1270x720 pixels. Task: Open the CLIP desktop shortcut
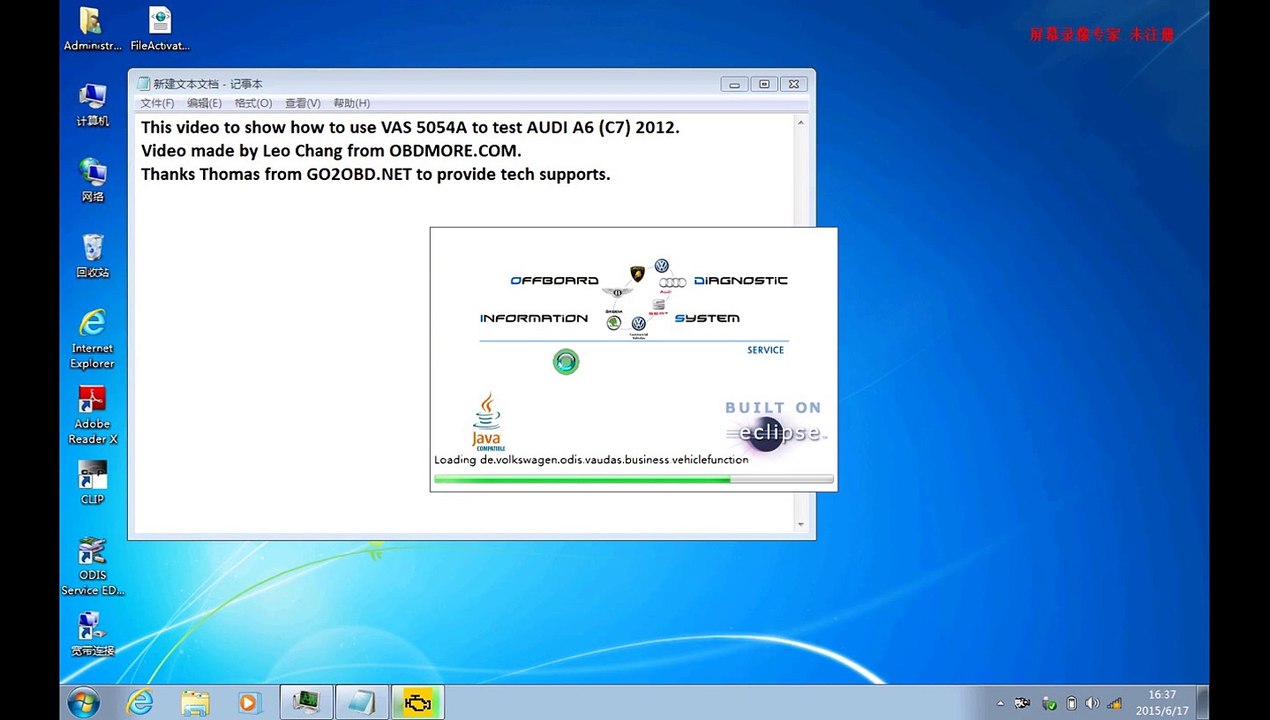pos(92,482)
